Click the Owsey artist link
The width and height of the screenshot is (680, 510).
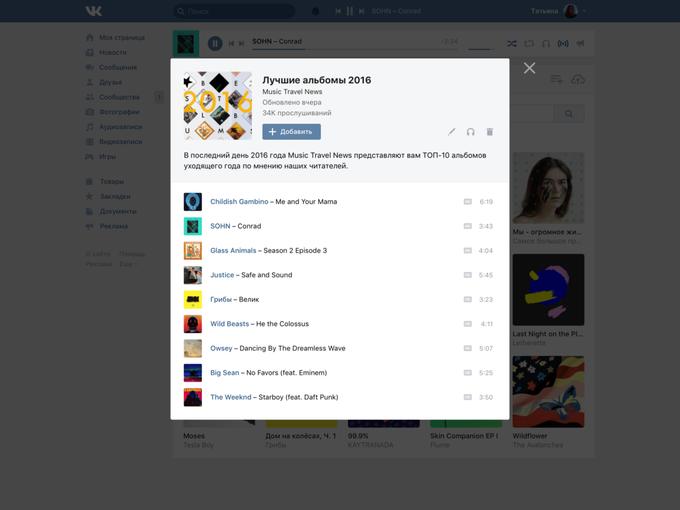[221, 348]
